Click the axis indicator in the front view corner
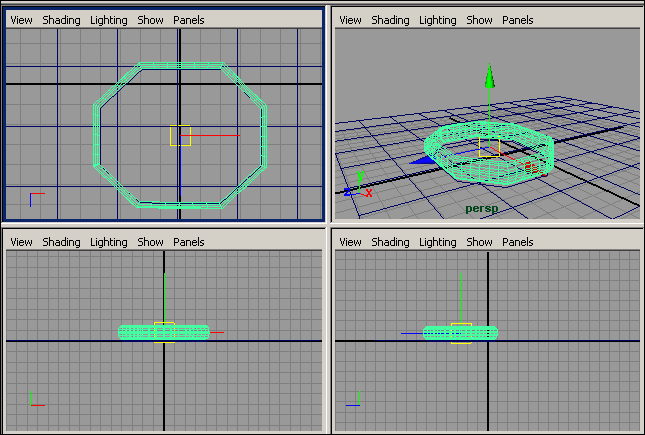The image size is (645, 435). coord(37,399)
